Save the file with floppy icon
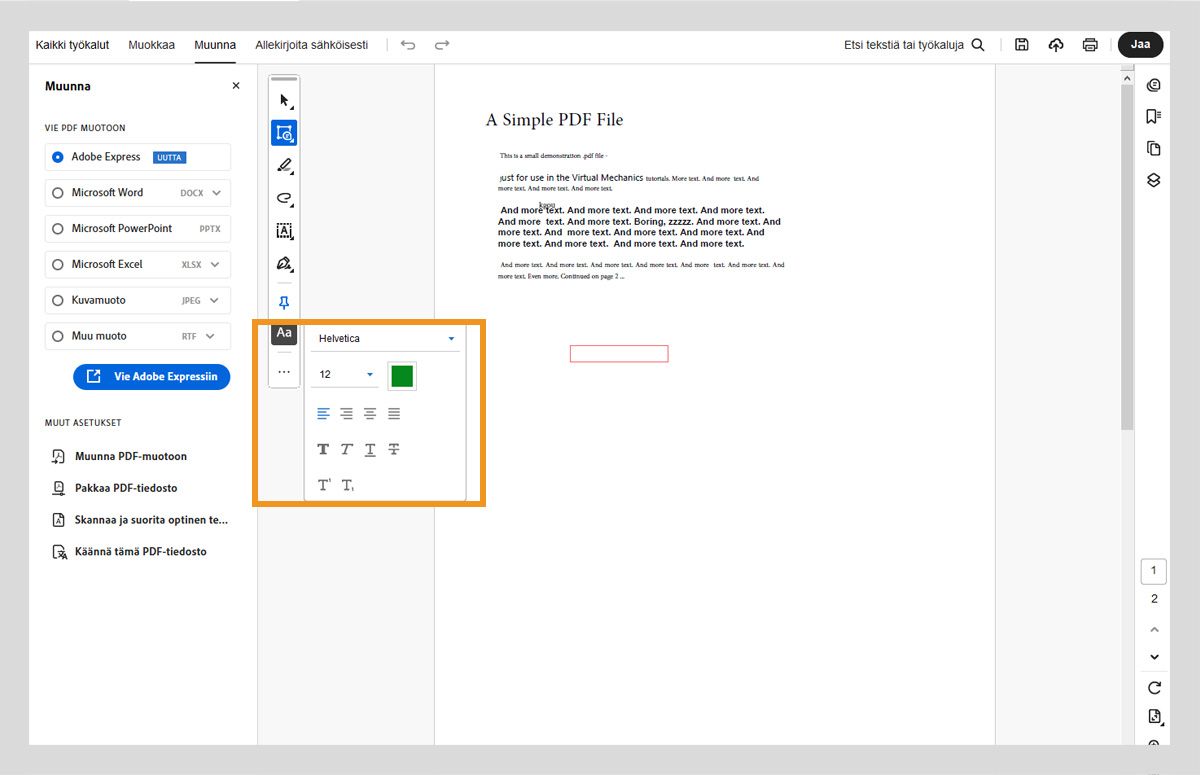1200x775 pixels. pos(1022,45)
